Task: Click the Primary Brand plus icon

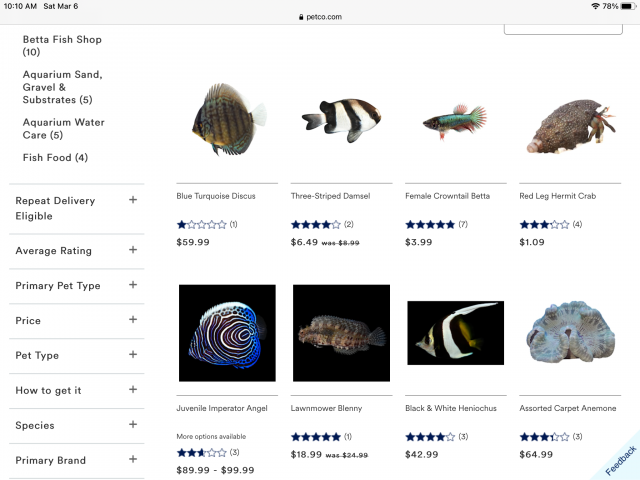Action: click(x=132, y=460)
